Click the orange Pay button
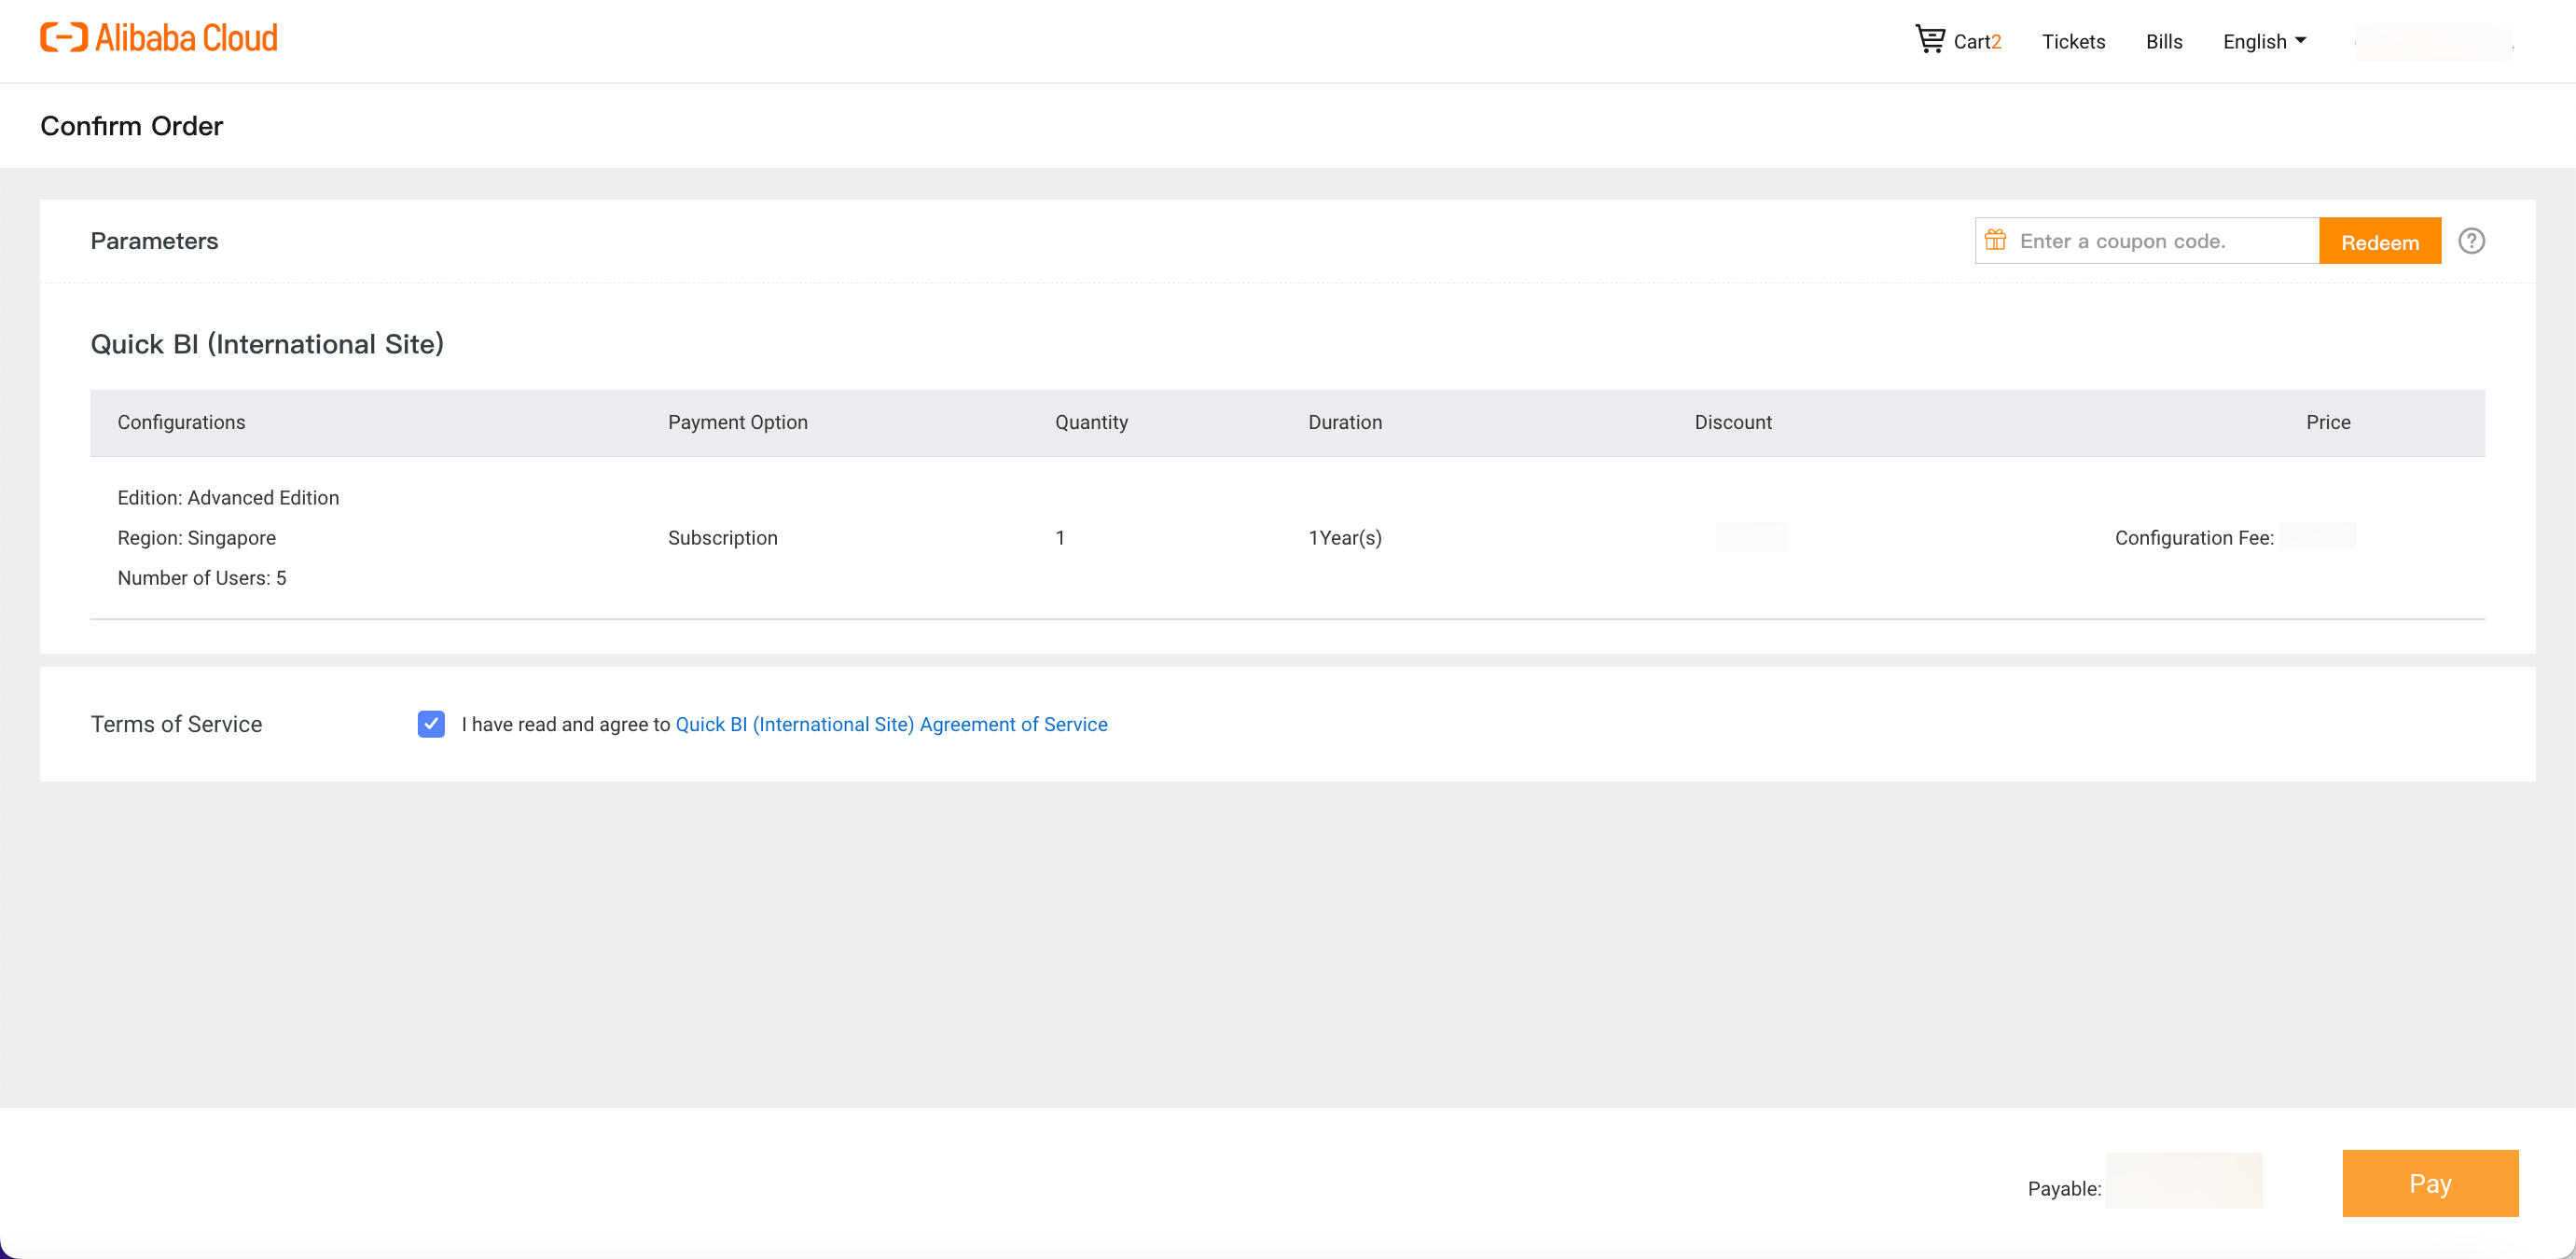 click(2429, 1183)
